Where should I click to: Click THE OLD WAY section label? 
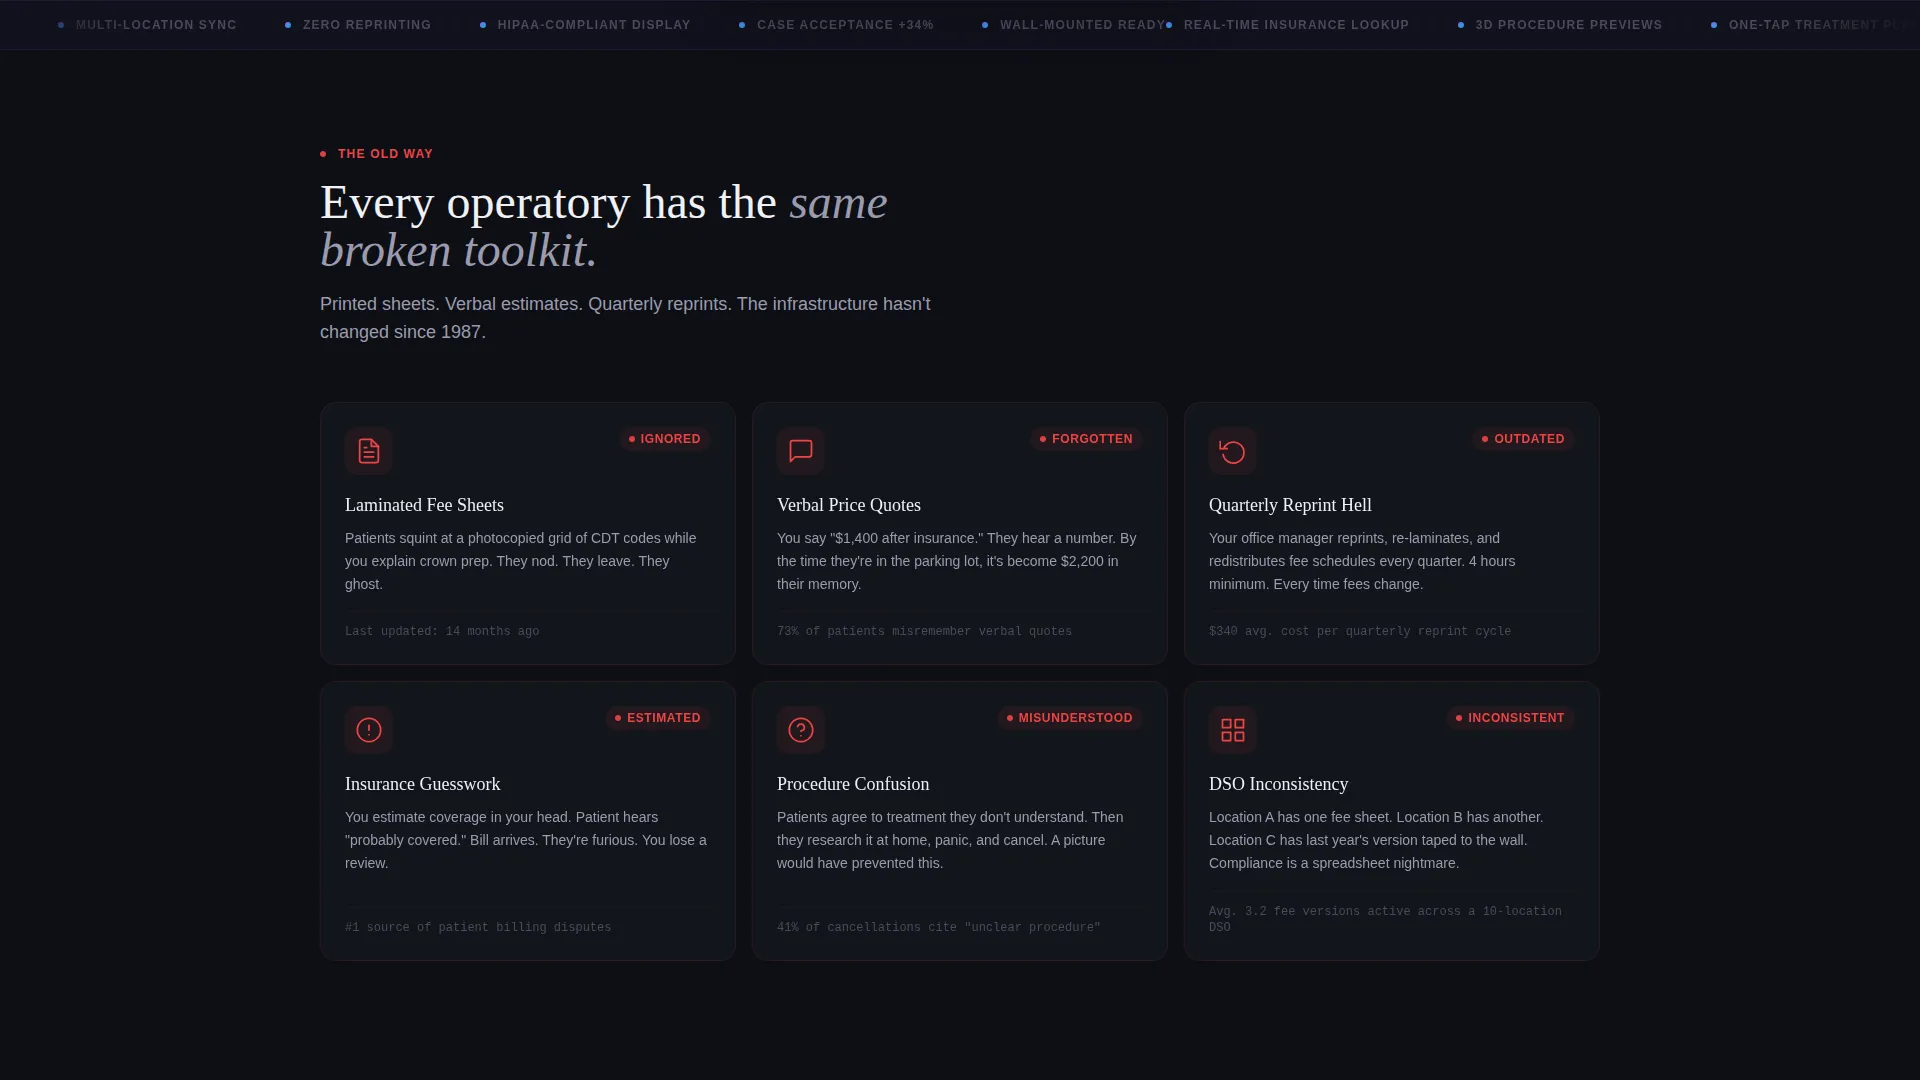coord(385,154)
